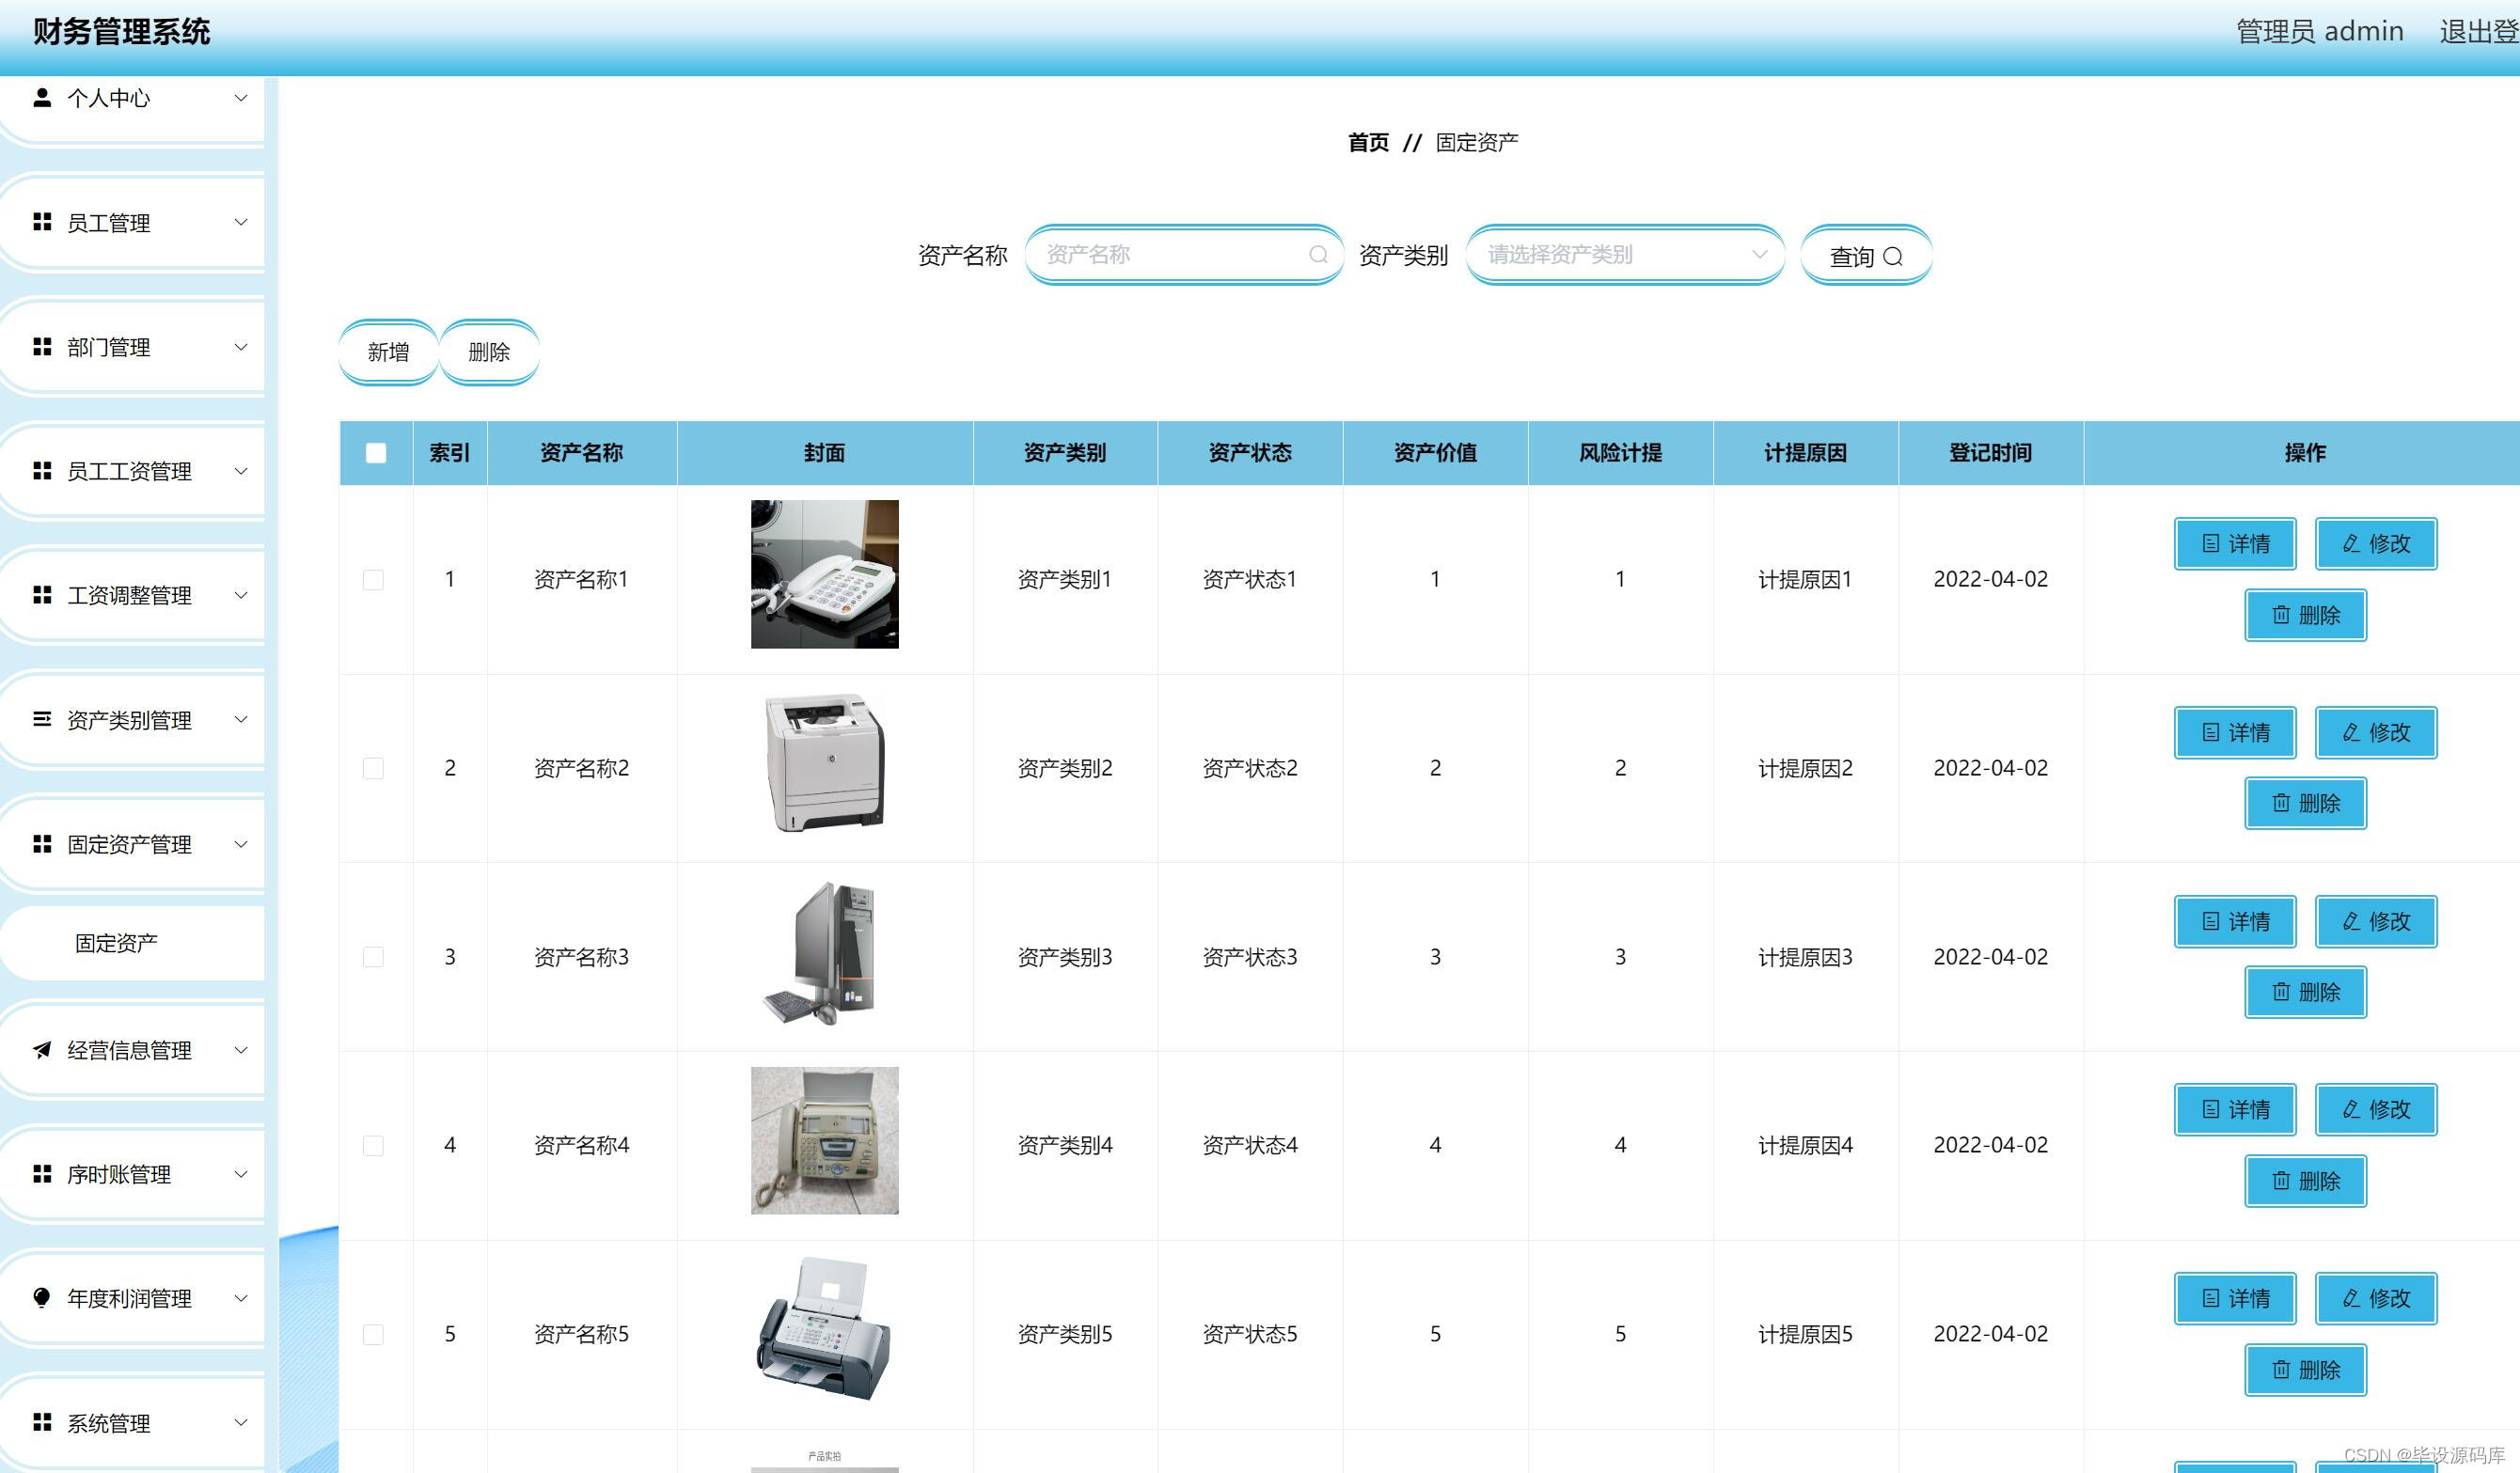This screenshot has width=2520, height=1473.
Task: Open the 序时账管理 menu
Action: pos(132,1174)
